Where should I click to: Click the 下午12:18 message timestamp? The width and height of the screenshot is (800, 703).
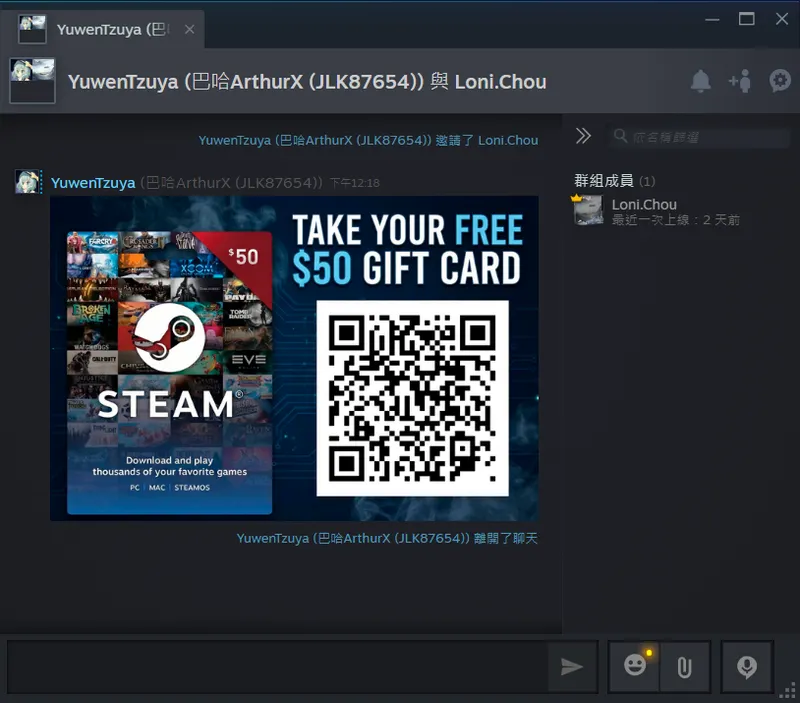355,183
